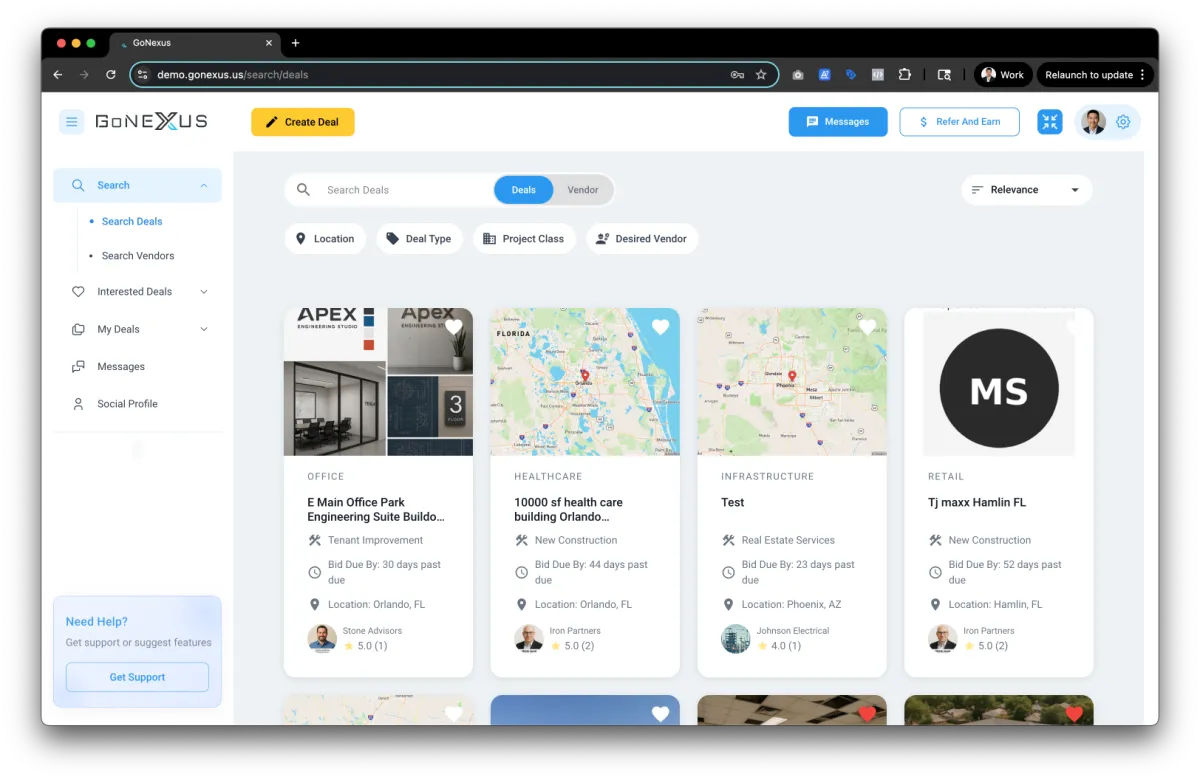Image resolution: width=1200 pixels, height=780 pixels.
Task: Focus the Search Deals input field
Action: click(405, 190)
